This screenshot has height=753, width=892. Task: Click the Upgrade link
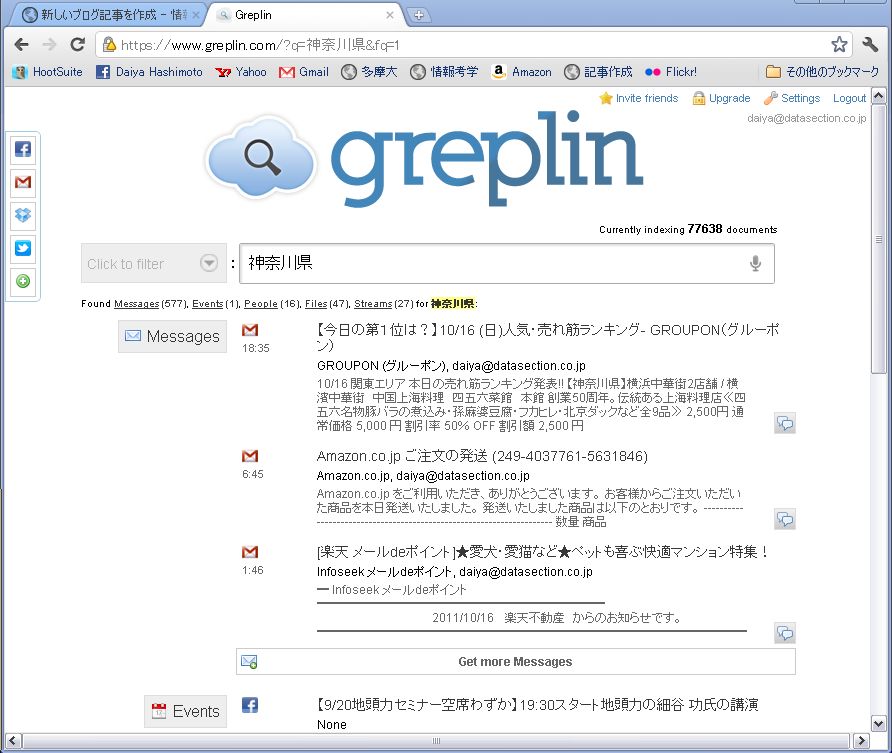click(x=721, y=98)
